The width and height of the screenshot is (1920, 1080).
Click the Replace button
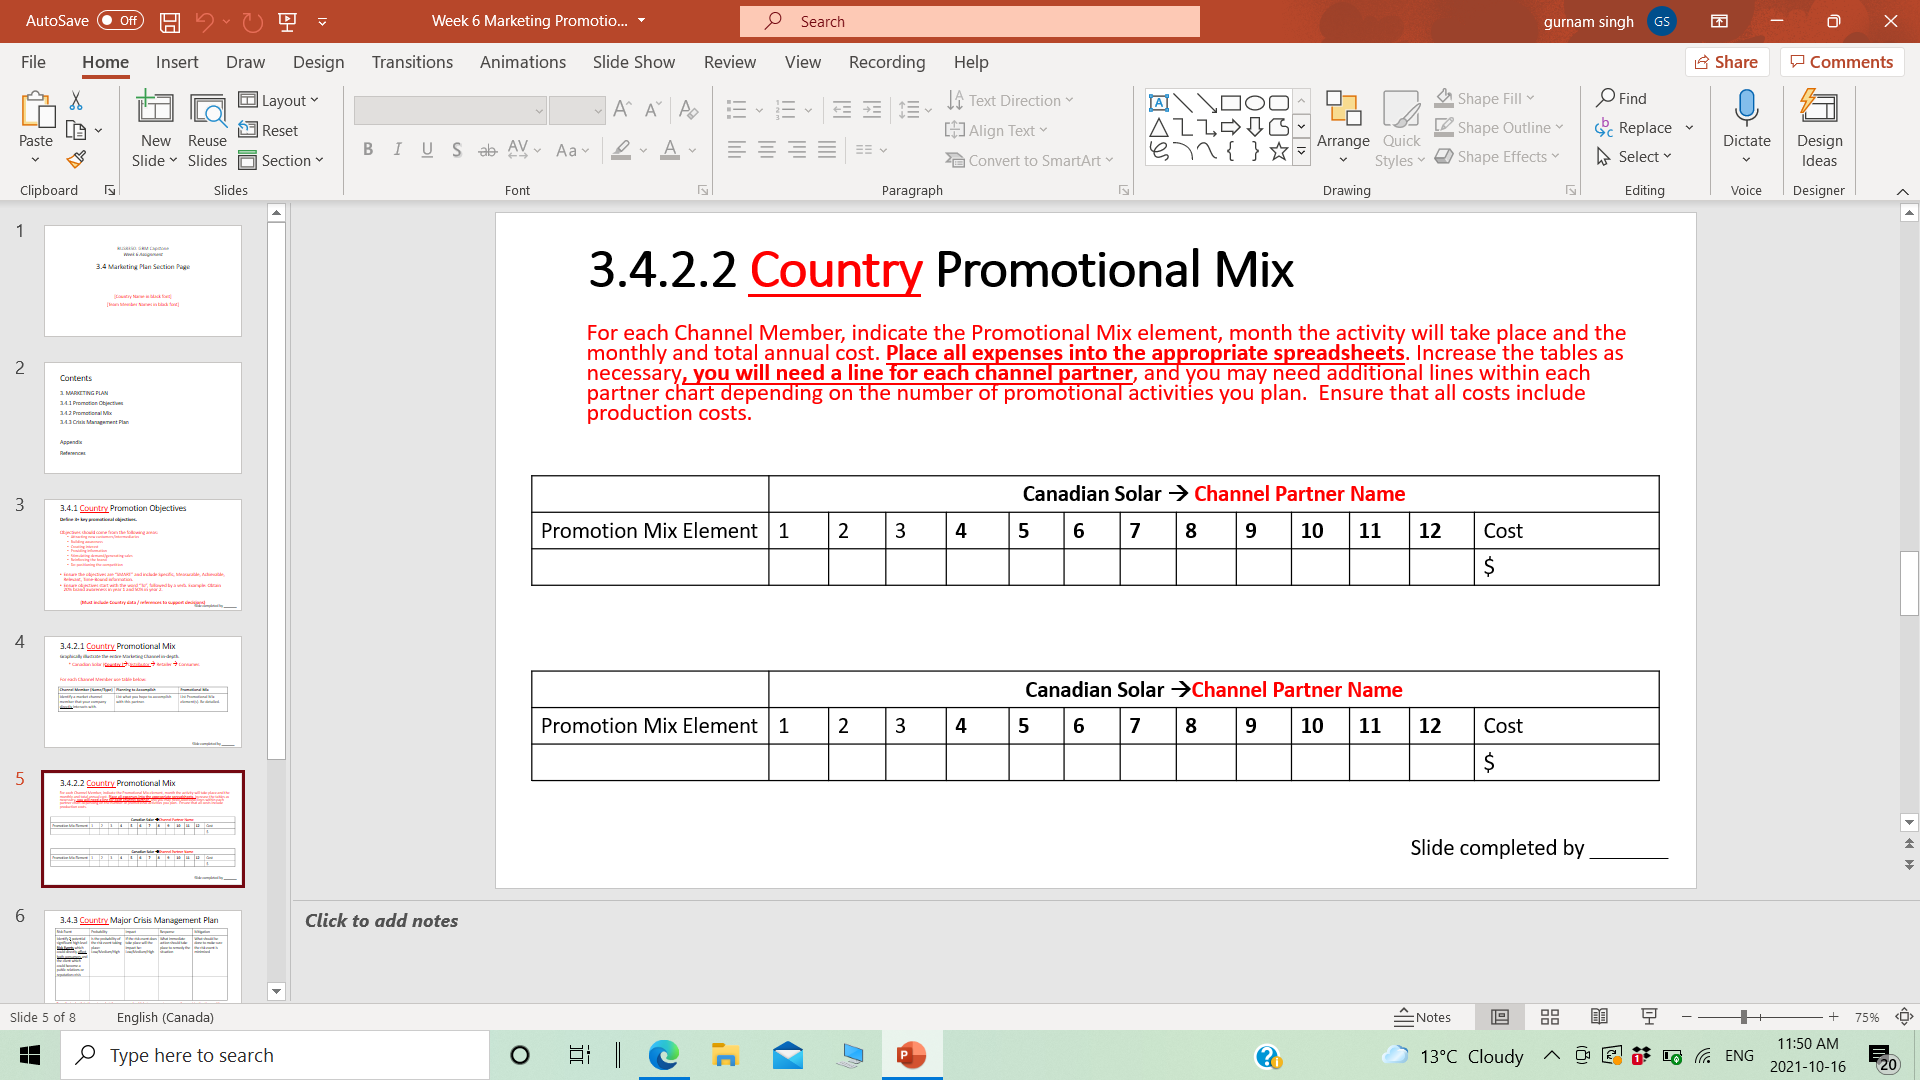pos(1634,127)
